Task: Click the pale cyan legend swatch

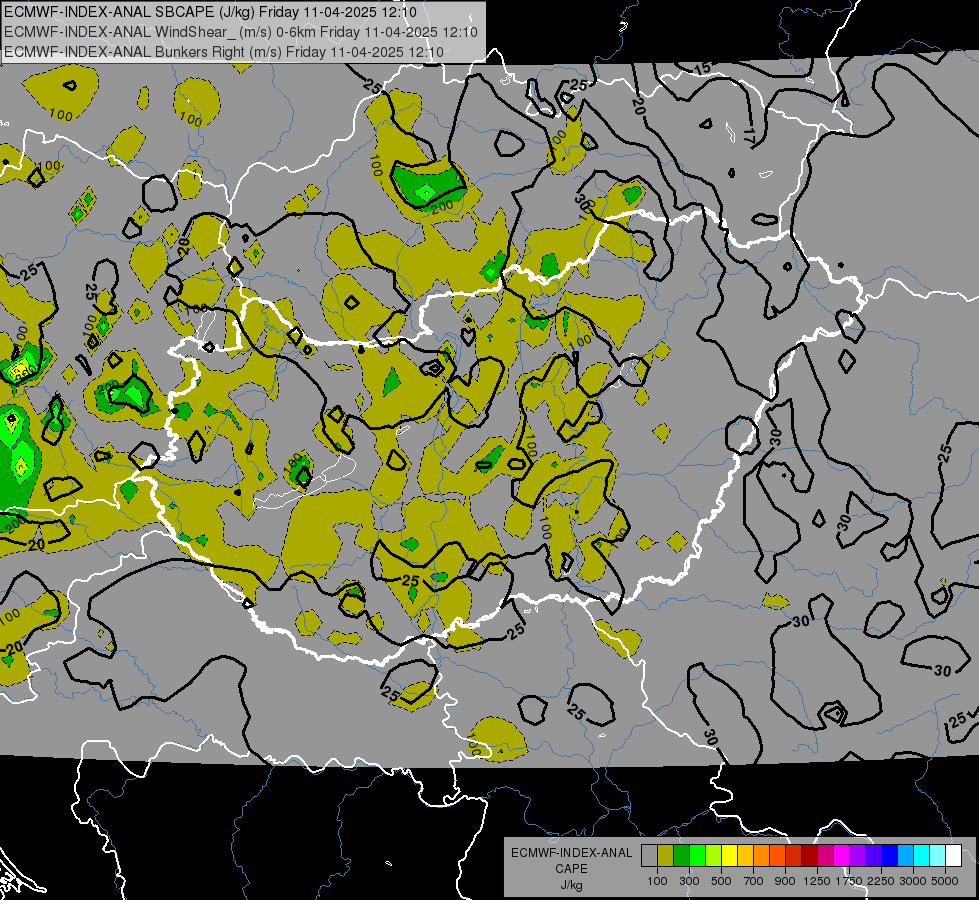Action: pyautogui.click(x=938, y=856)
